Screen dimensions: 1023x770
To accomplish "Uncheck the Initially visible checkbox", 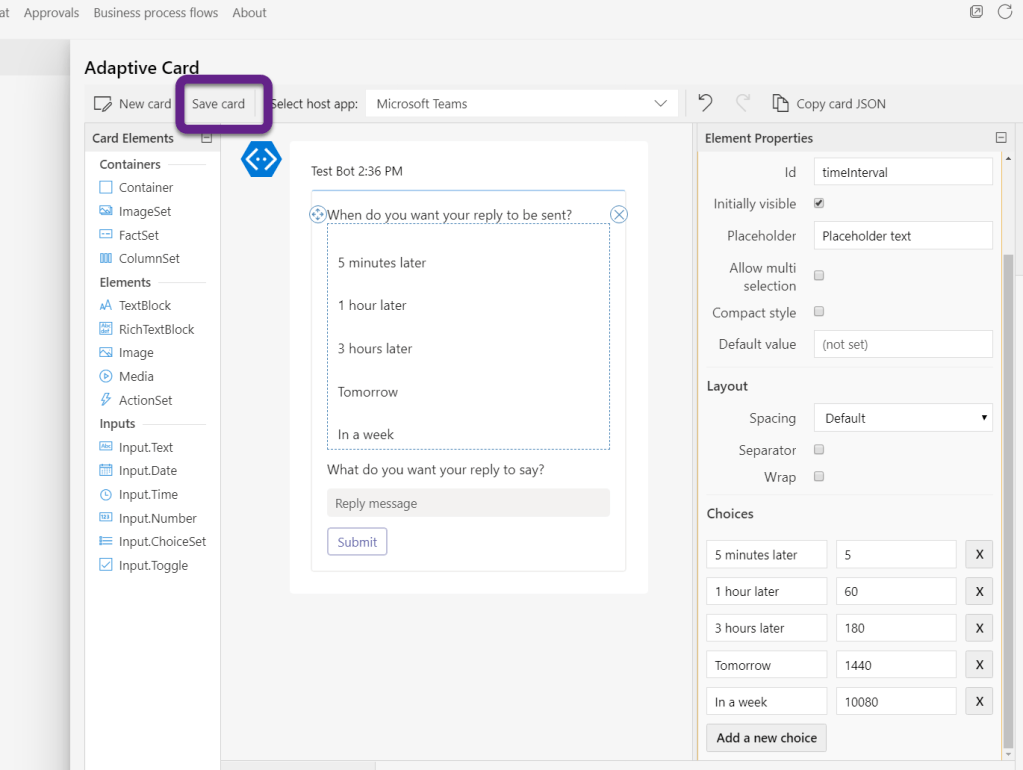I will click(819, 203).
